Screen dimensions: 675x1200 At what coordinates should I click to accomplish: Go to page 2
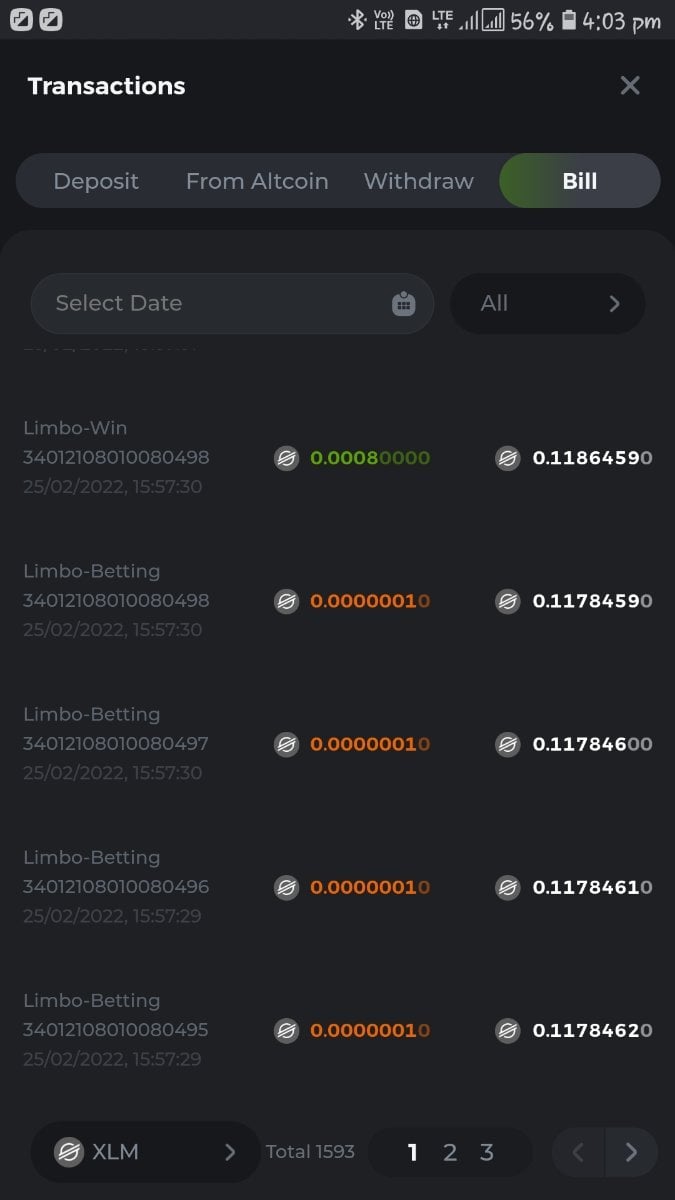[x=450, y=1153]
